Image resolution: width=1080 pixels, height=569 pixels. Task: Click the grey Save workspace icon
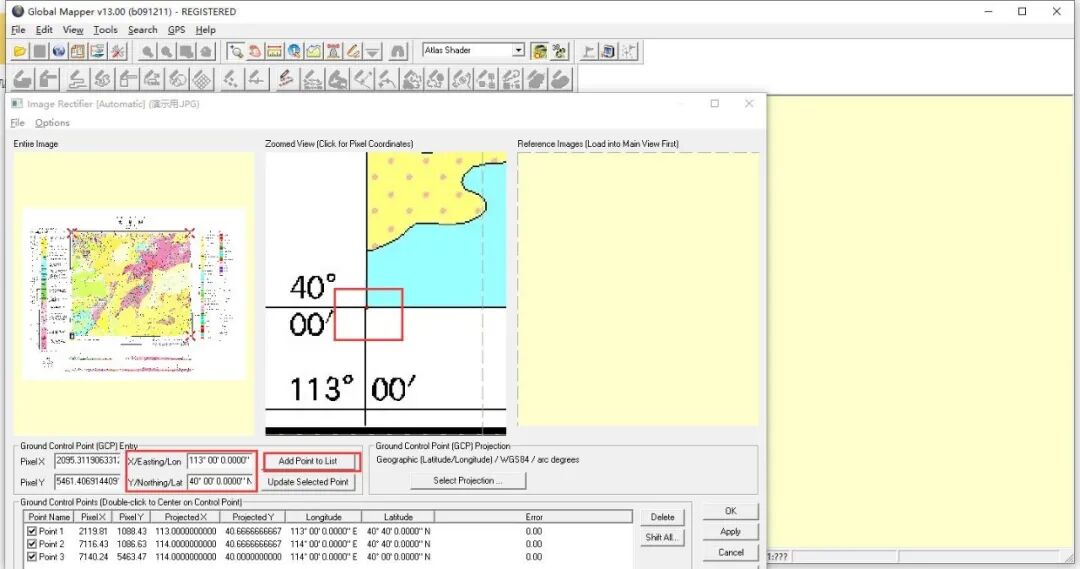click(39, 52)
